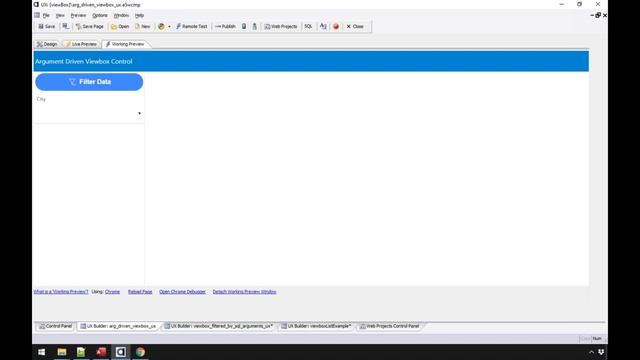Open the Window menu
Screen dimensions: 640x360
pyautogui.click(x=121, y=16)
